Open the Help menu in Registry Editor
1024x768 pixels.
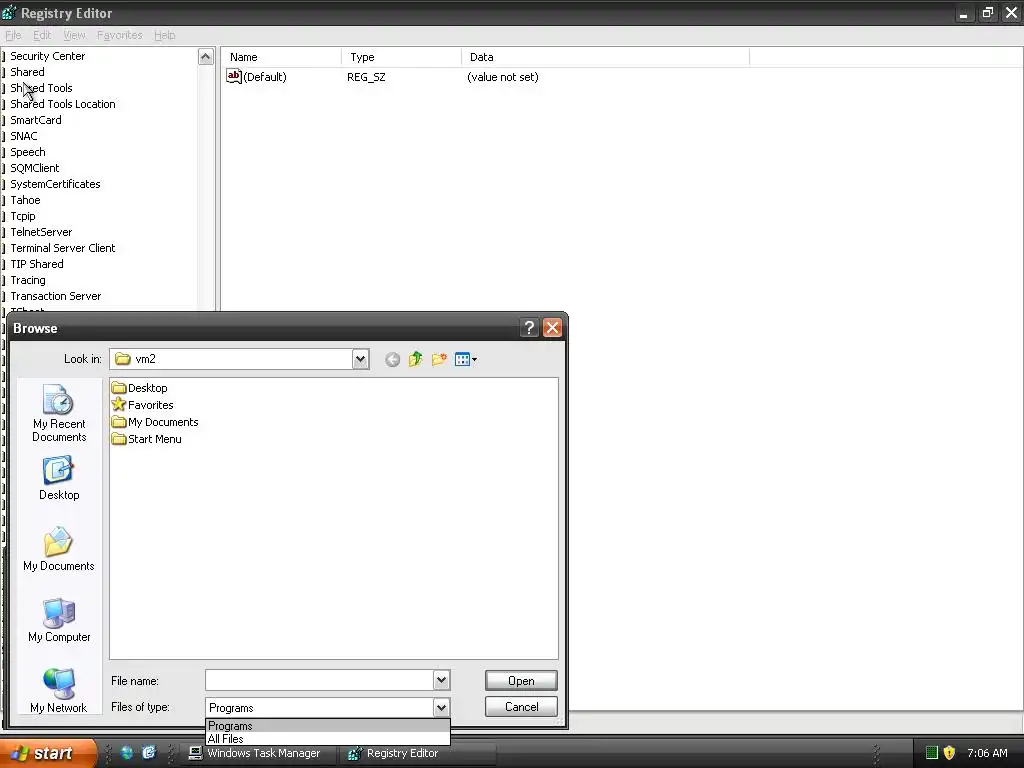[x=165, y=35]
